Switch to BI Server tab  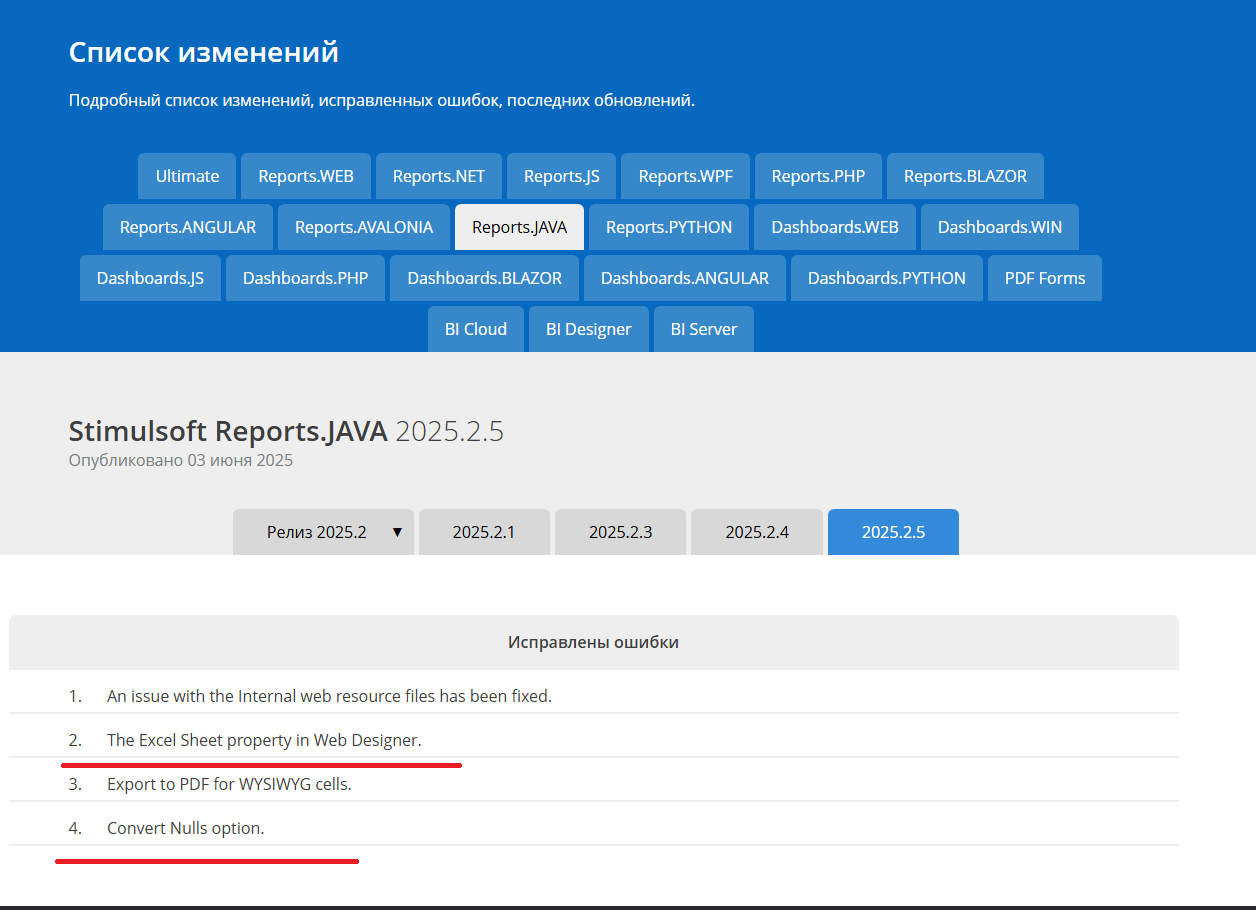704,329
